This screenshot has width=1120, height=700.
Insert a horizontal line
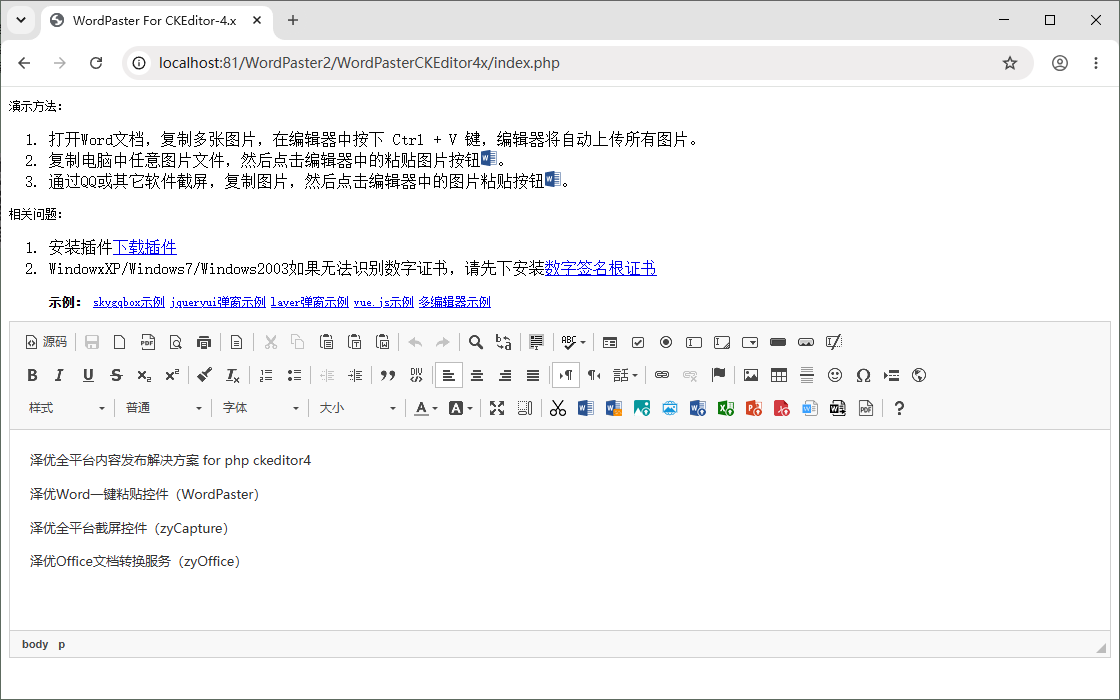click(807, 375)
